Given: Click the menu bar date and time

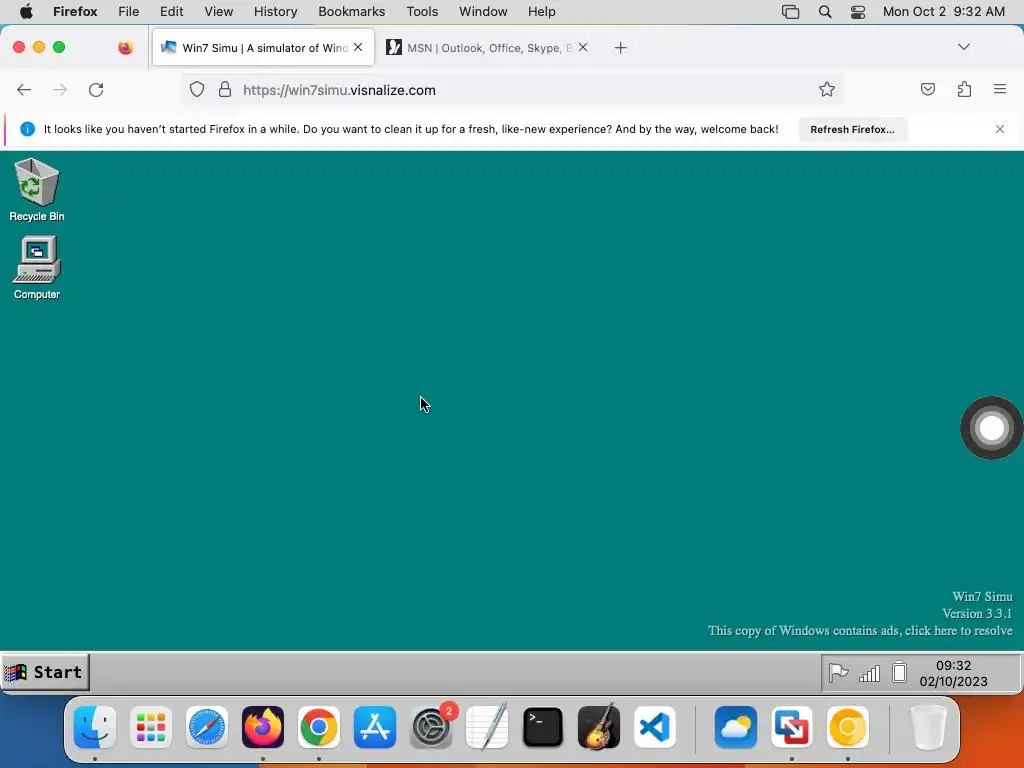Looking at the screenshot, I should 944,12.
